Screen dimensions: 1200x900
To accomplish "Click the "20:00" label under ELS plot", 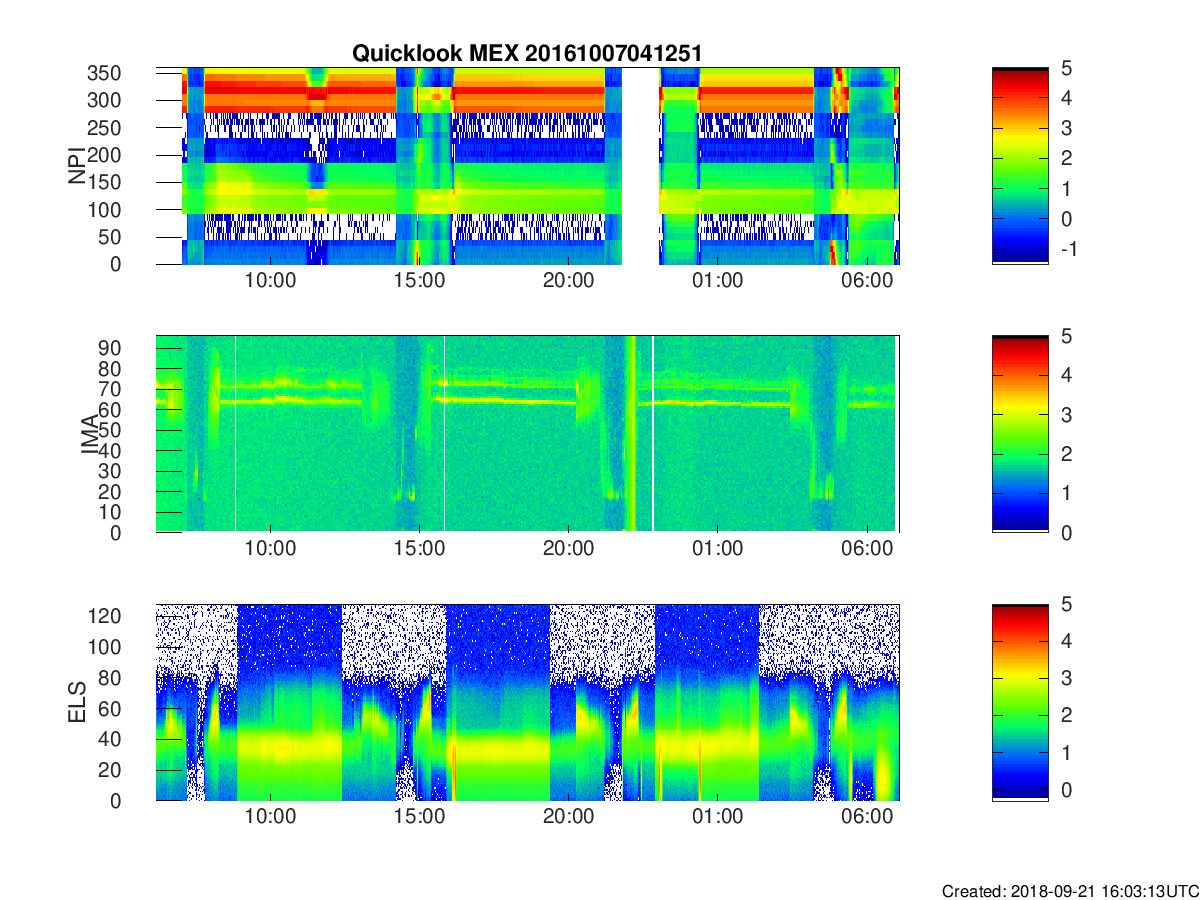I will tap(568, 817).
